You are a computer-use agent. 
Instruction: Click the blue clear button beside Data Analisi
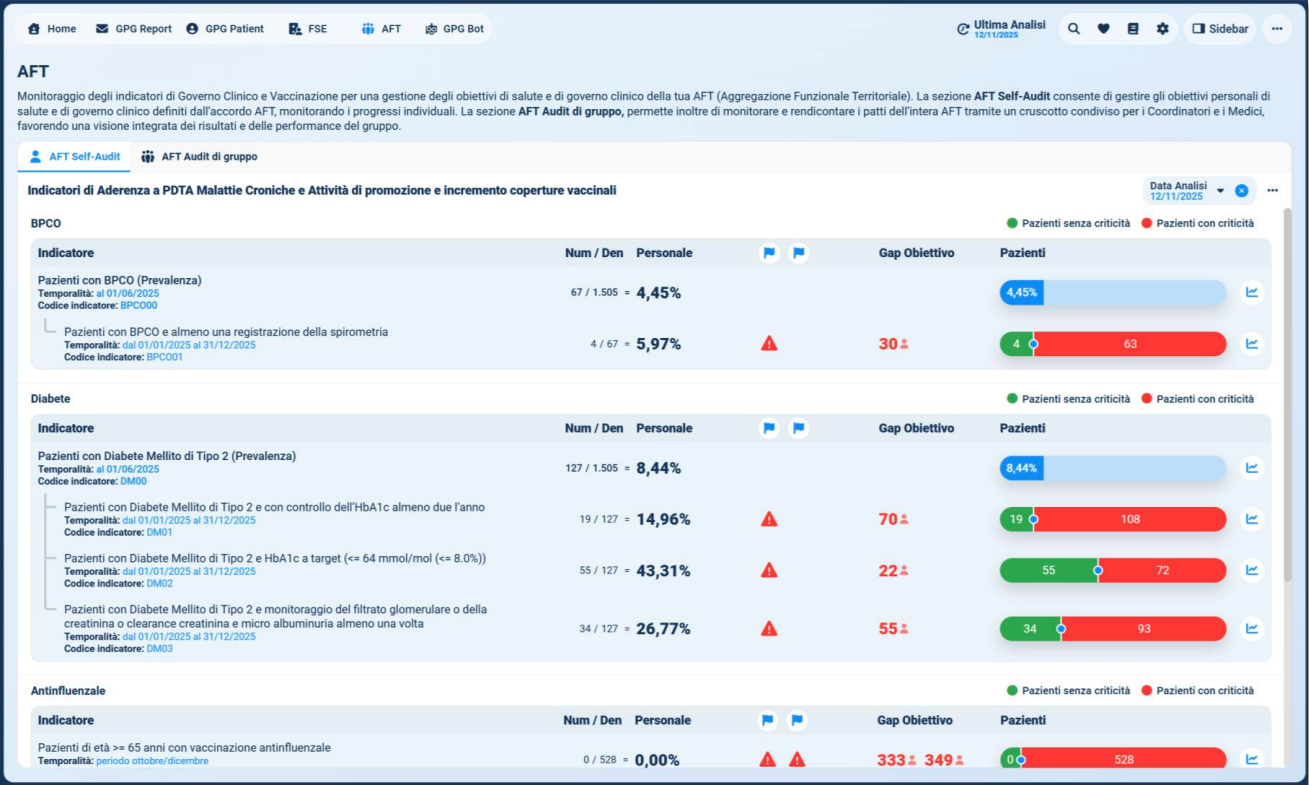pos(1241,190)
